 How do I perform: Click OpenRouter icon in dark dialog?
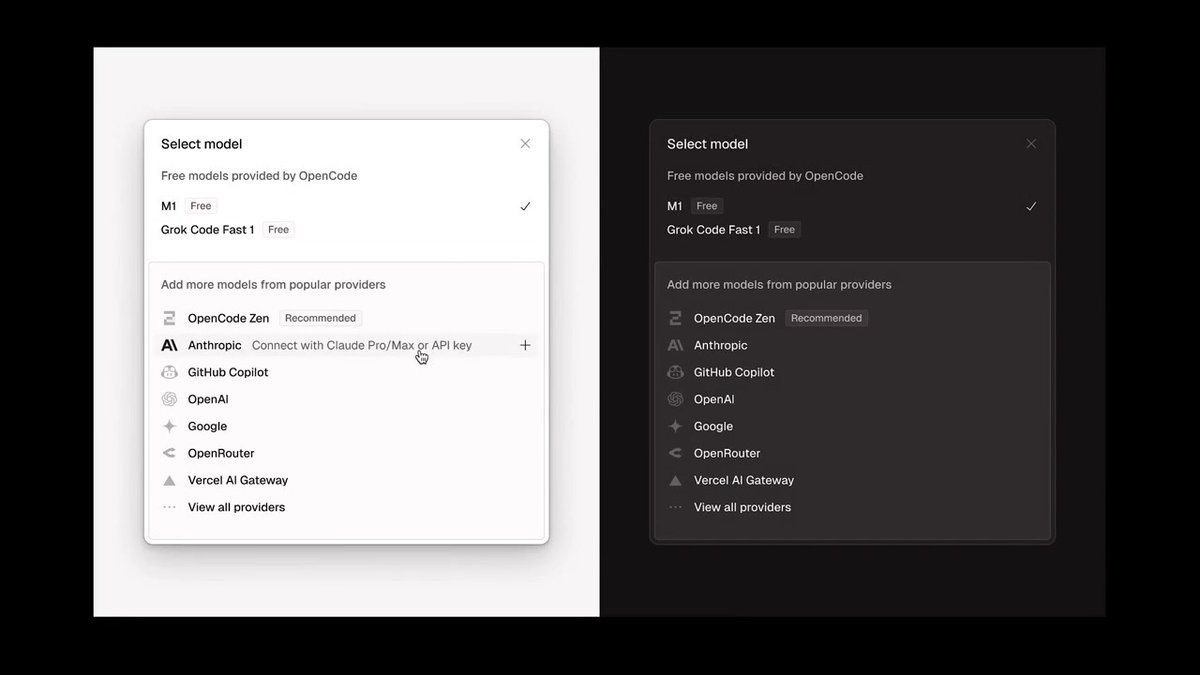(675, 453)
